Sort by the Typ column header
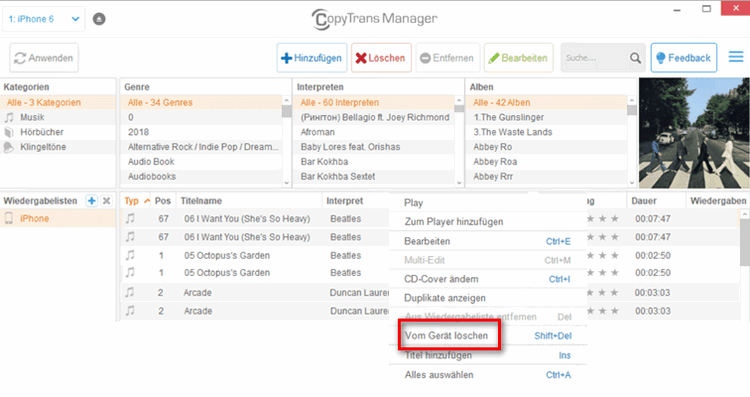This screenshot has height=397, width=750. click(137, 201)
